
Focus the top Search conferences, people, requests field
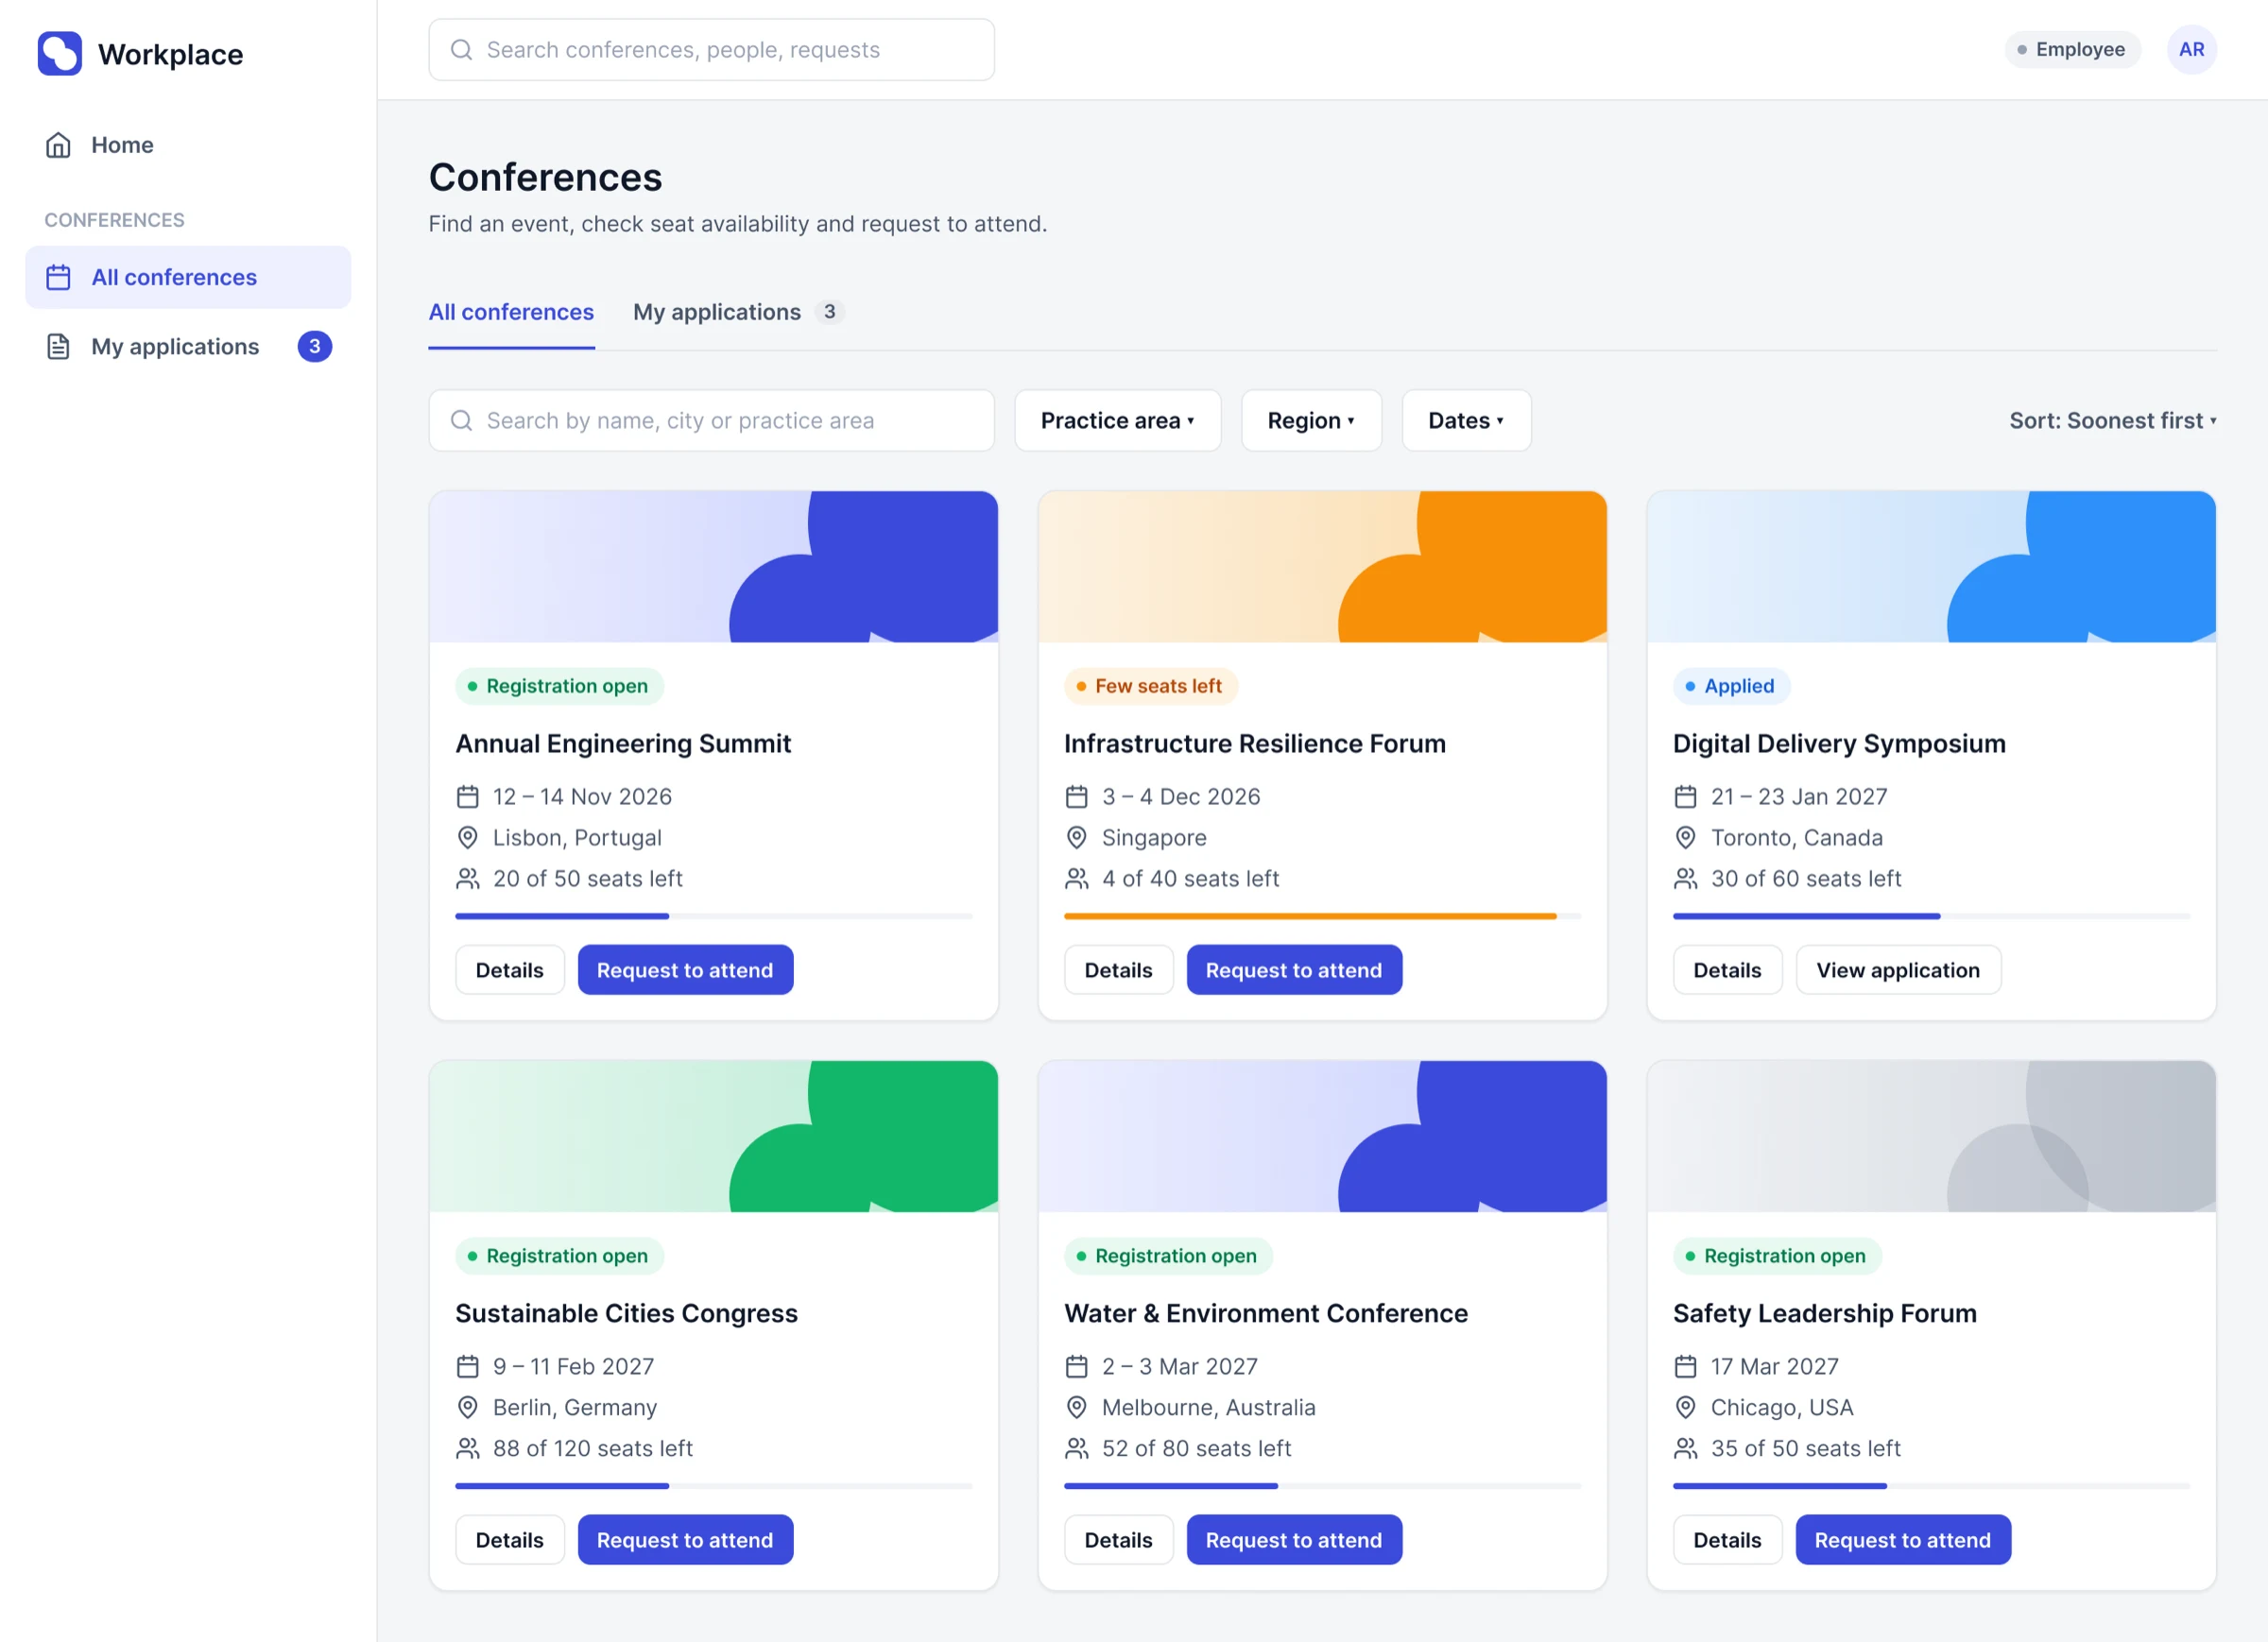[x=711, y=49]
